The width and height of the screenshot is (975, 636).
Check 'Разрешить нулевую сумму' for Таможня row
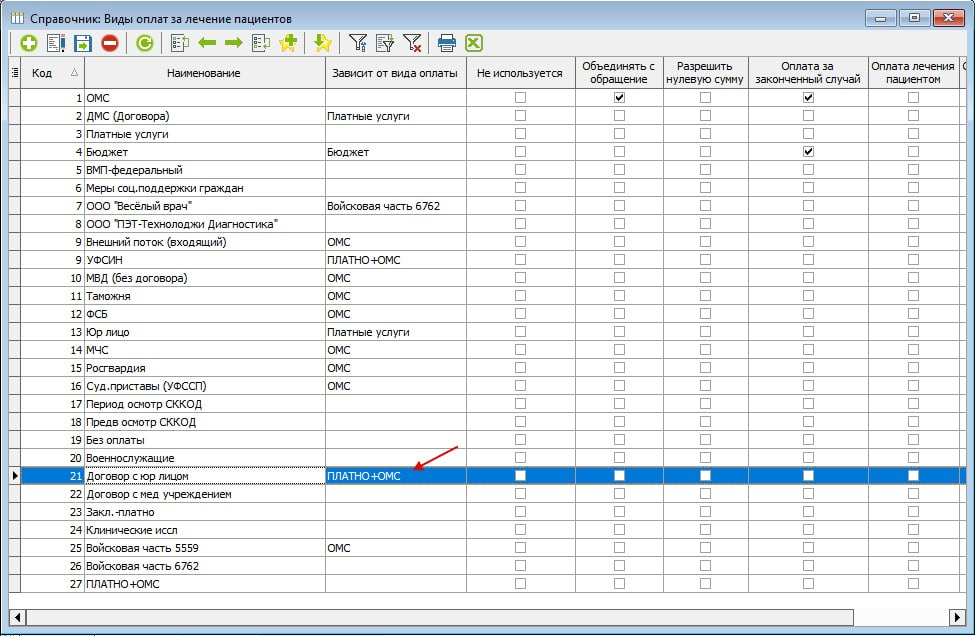click(705, 296)
